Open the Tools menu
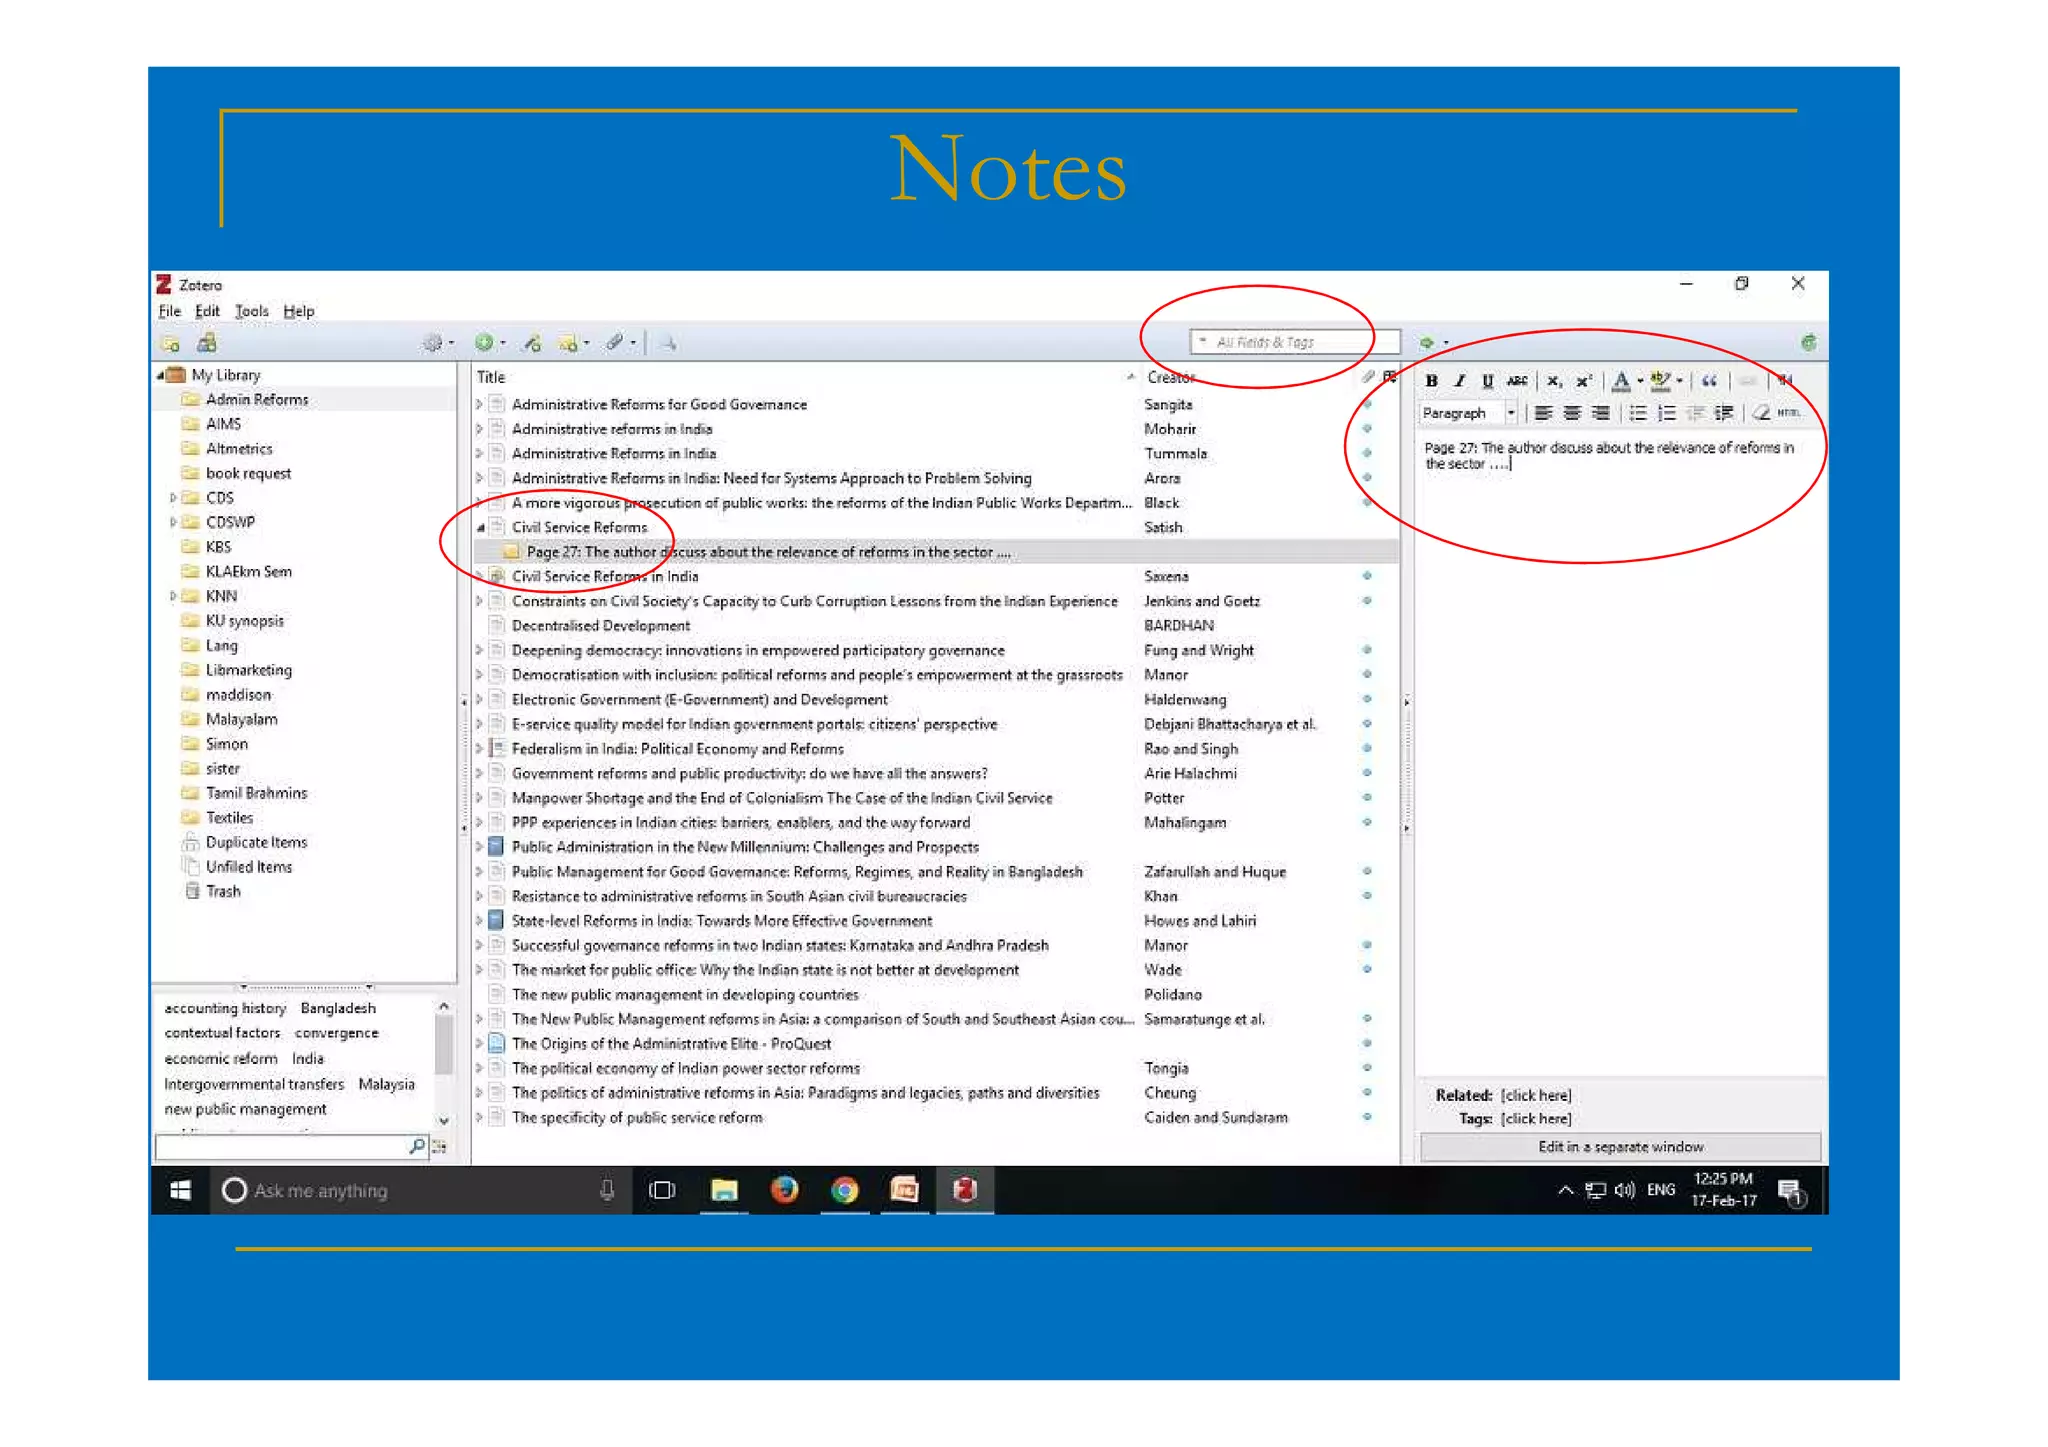Viewport: 2048px width, 1447px height. click(x=251, y=311)
